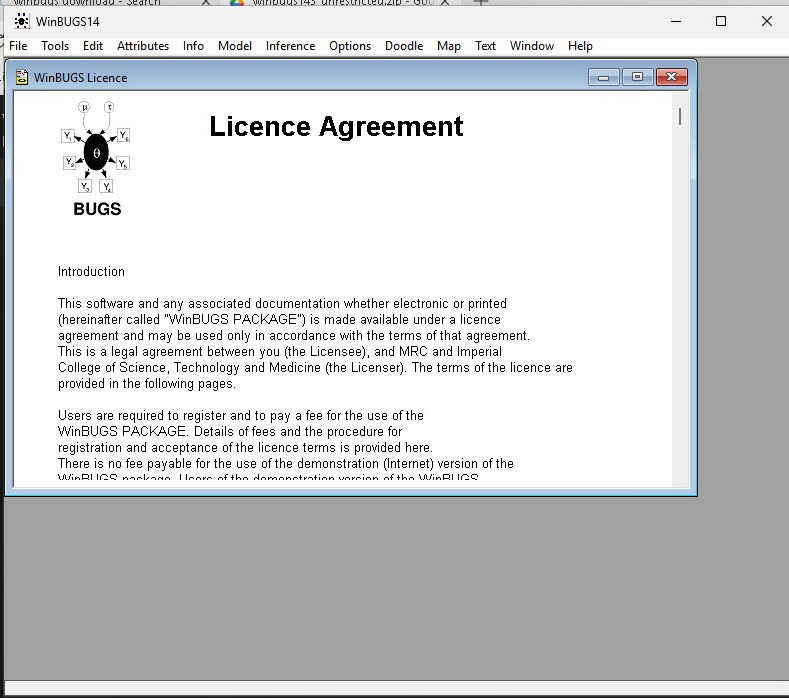The width and height of the screenshot is (789, 698).
Task: Open the Help menu
Action: click(x=580, y=46)
